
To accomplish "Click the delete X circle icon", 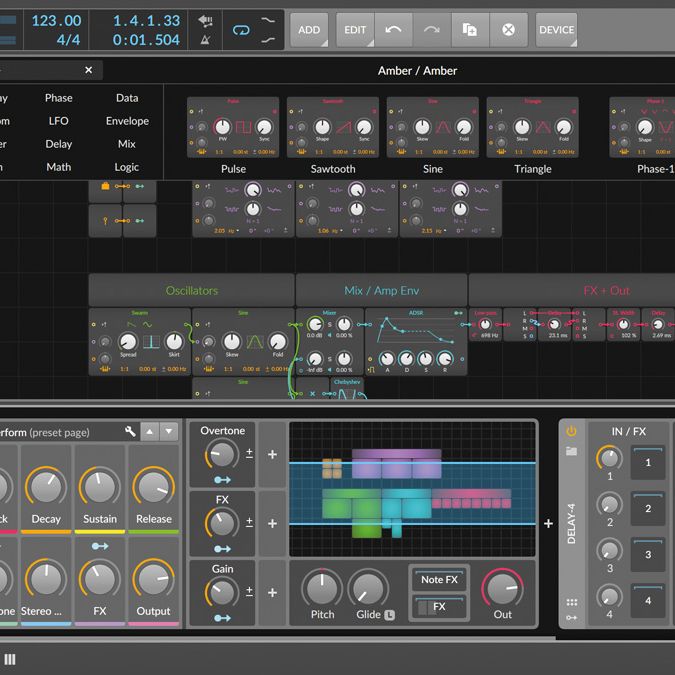I will click(508, 30).
